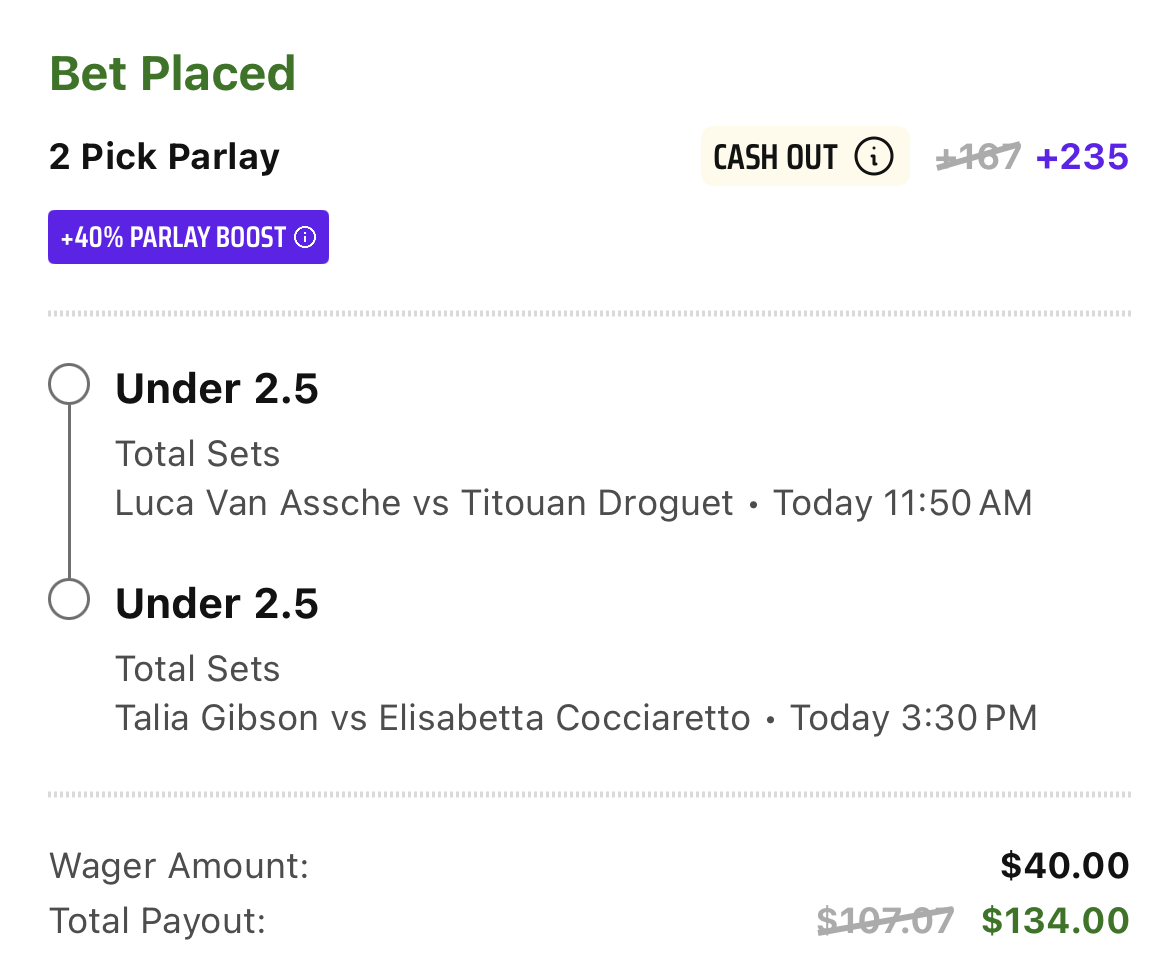Click the $40.00 wager amount
The width and height of the screenshot is (1172, 969).
point(1064,866)
